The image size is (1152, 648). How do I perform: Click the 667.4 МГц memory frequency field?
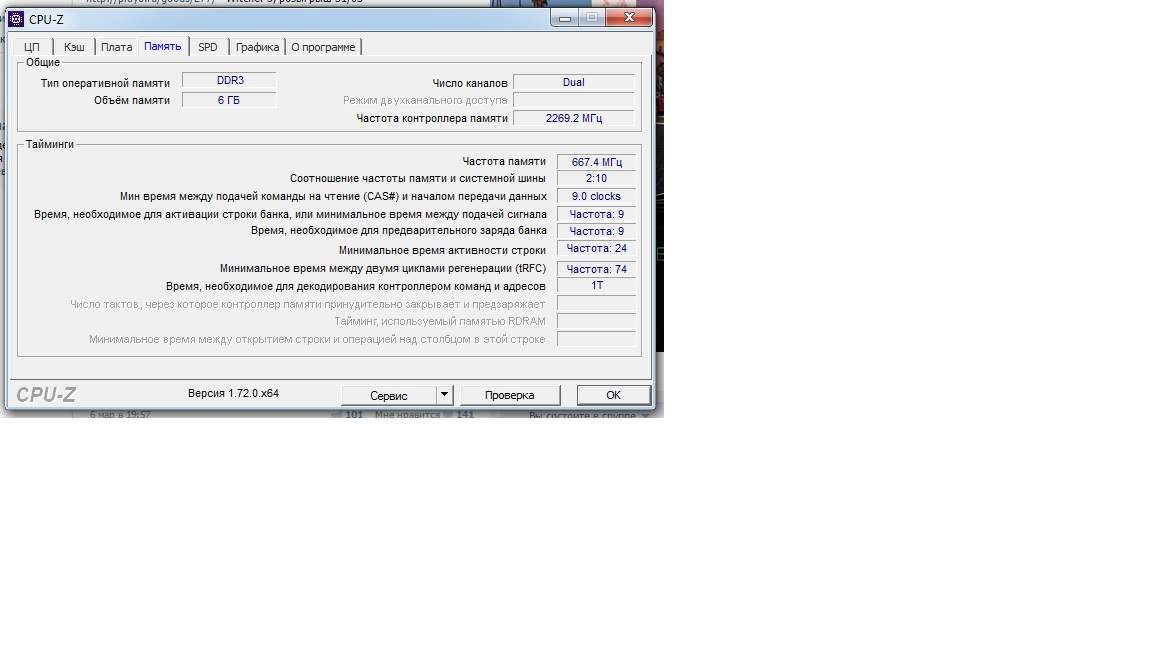(x=596, y=162)
